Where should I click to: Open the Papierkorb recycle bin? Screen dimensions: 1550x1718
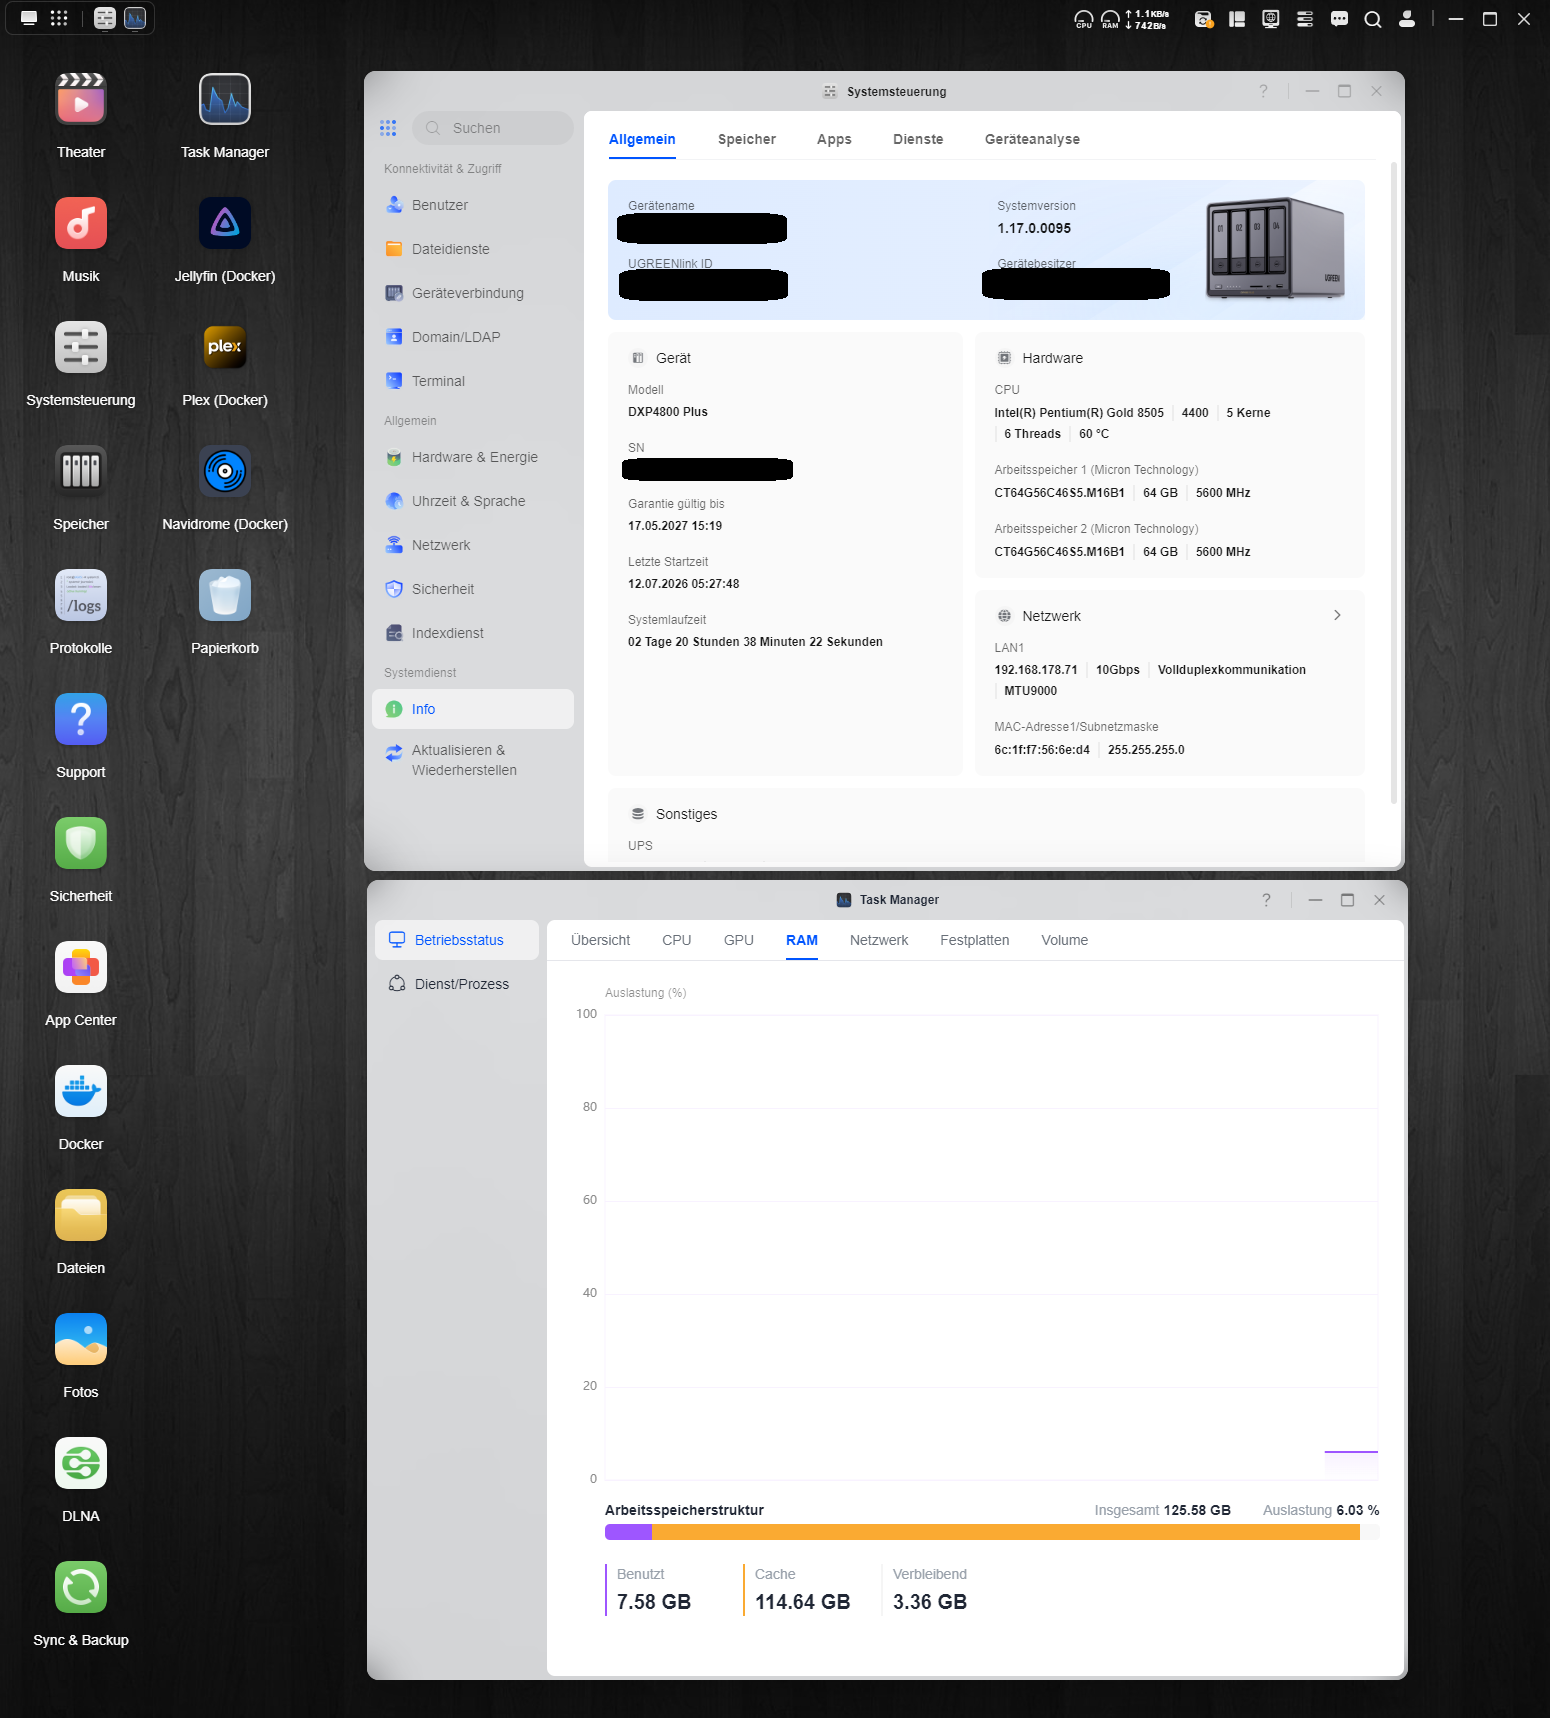click(225, 595)
